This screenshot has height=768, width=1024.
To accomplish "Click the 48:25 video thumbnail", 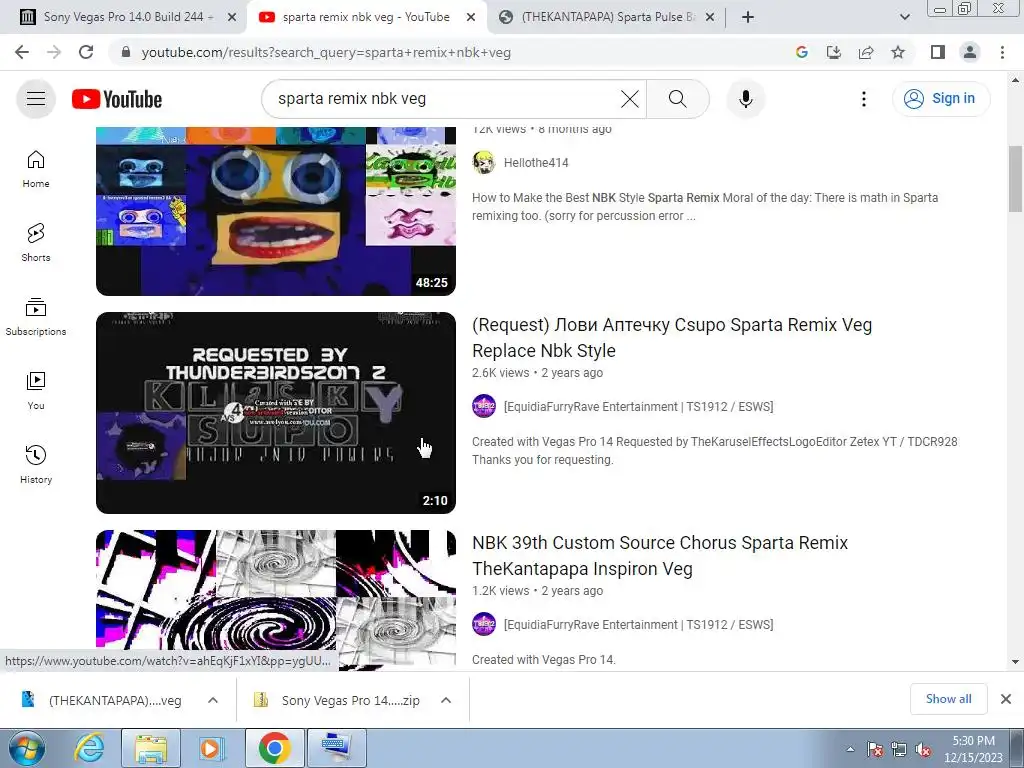I will point(276,211).
